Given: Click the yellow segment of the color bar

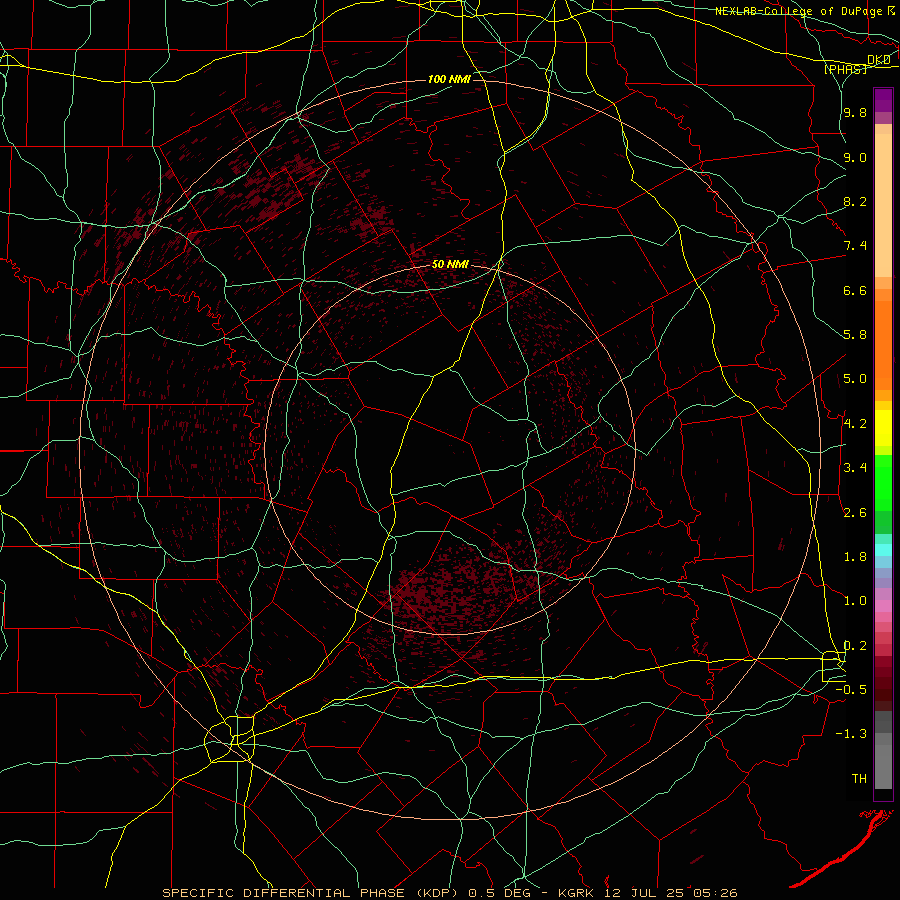Looking at the screenshot, I should tap(883, 428).
